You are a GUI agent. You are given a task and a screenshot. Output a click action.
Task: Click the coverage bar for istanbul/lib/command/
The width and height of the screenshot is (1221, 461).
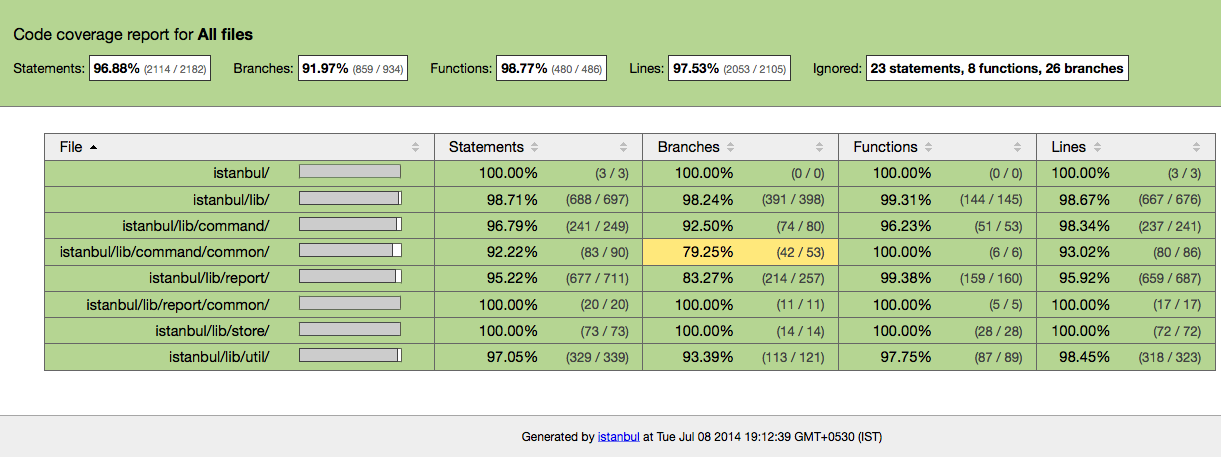350,224
